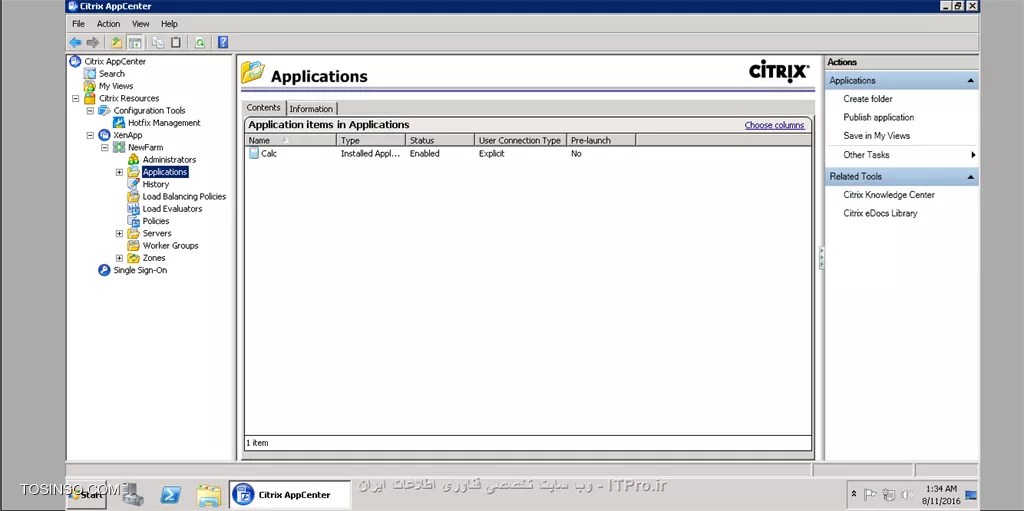The width and height of the screenshot is (1024, 511).
Task: Refresh the view using the toolbar icon
Action: coord(200,42)
